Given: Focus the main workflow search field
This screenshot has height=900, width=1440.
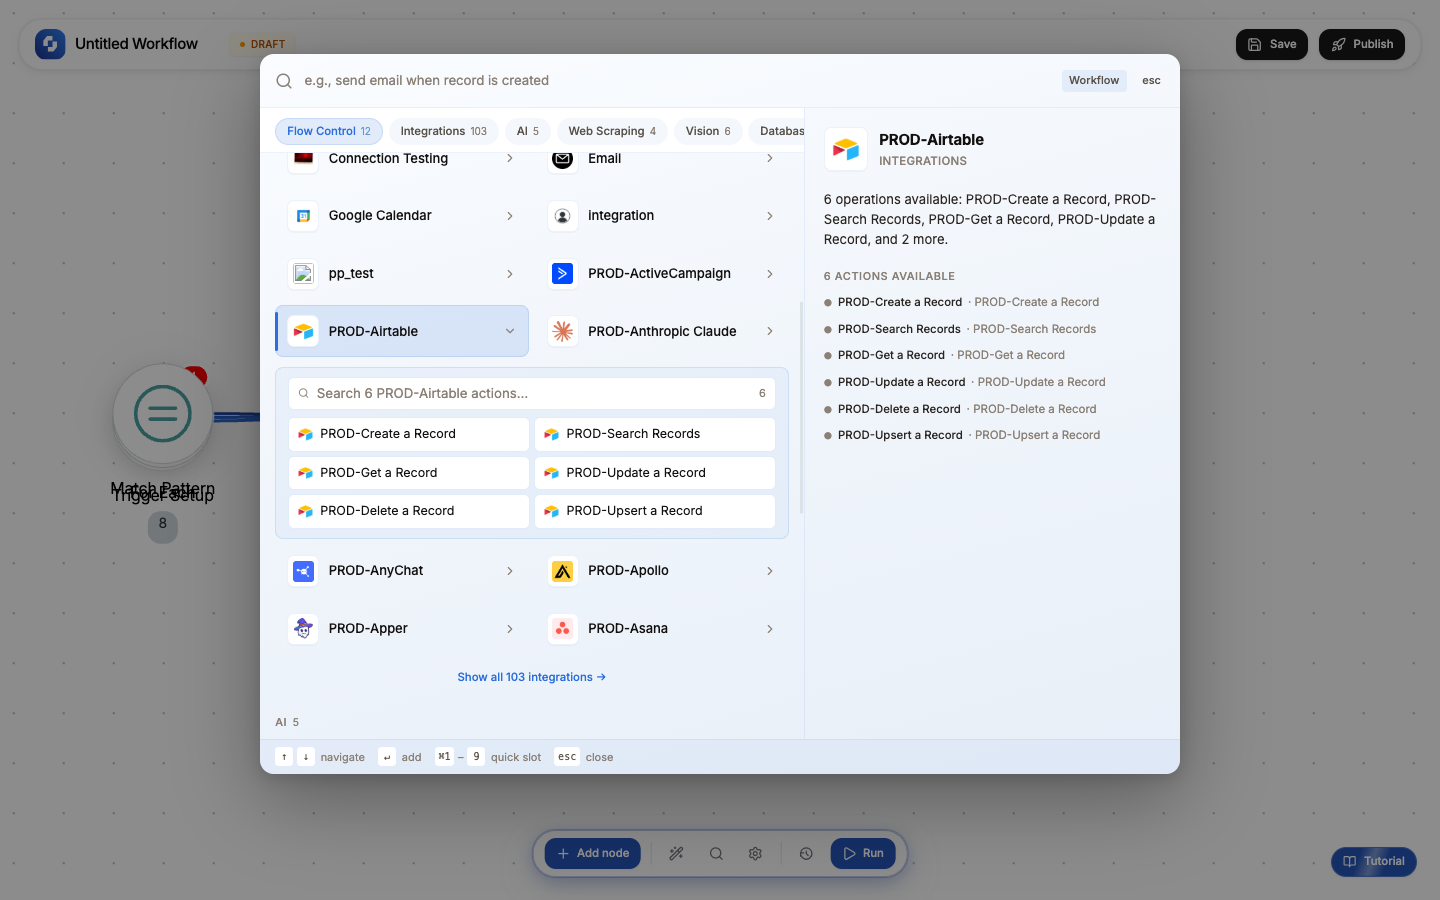Looking at the screenshot, I should (x=675, y=81).
